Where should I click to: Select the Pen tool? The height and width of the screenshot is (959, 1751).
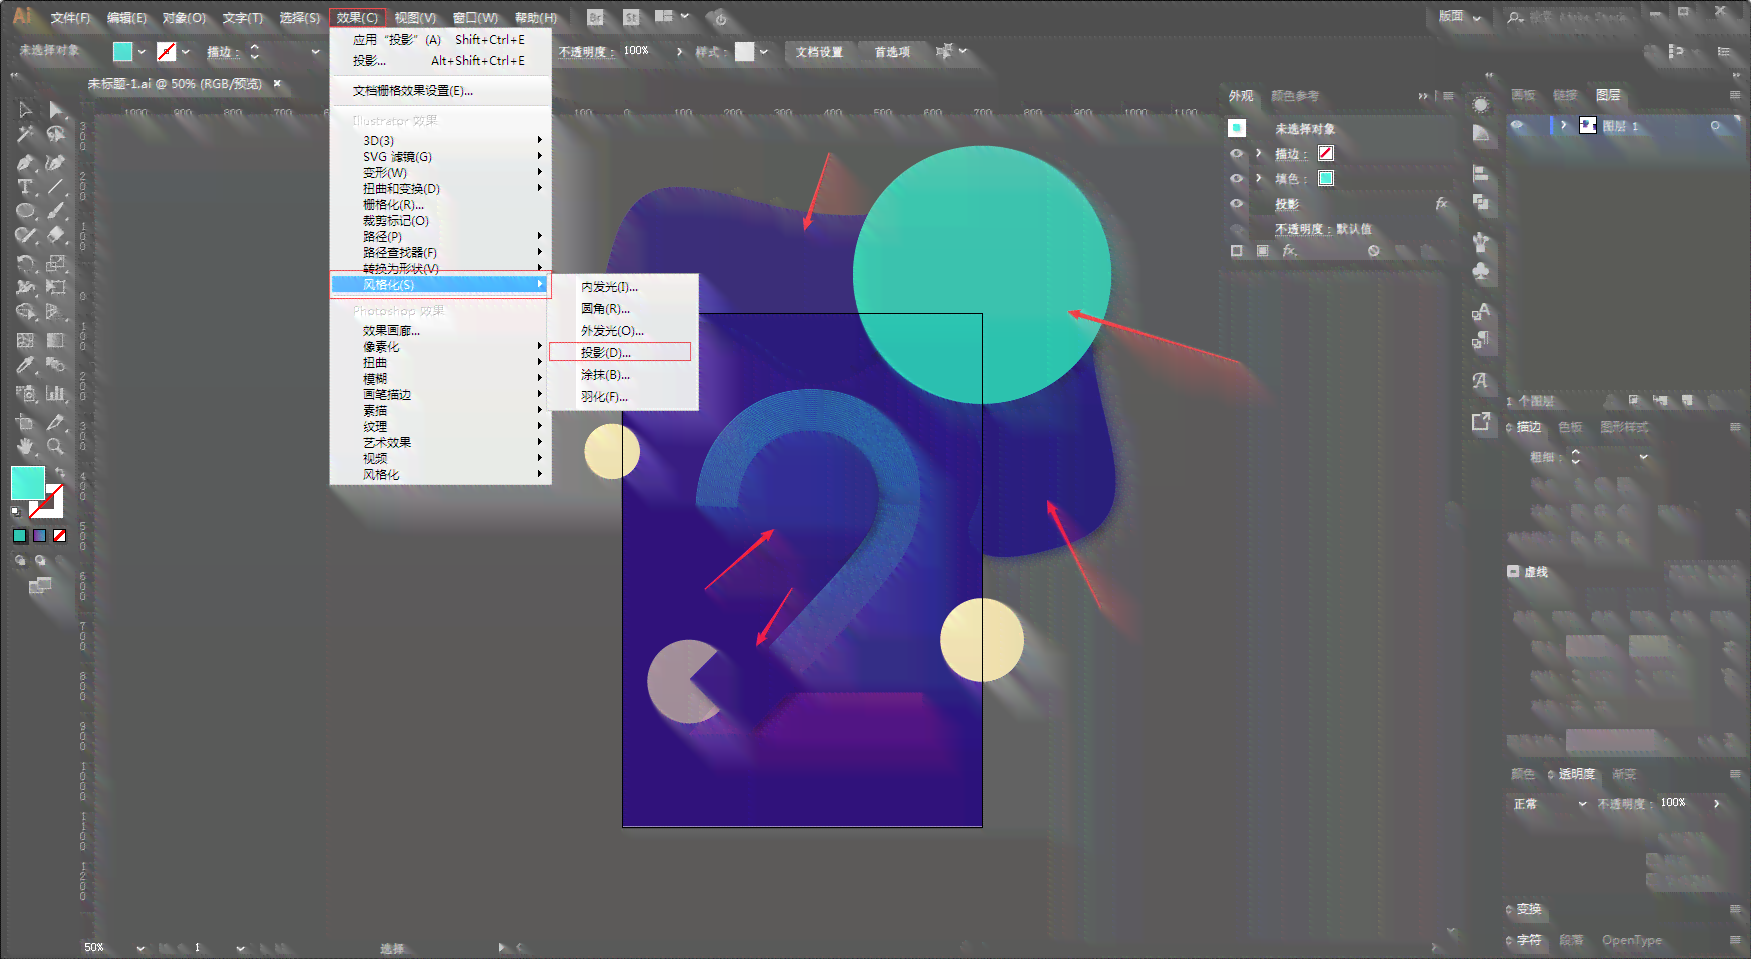point(25,161)
